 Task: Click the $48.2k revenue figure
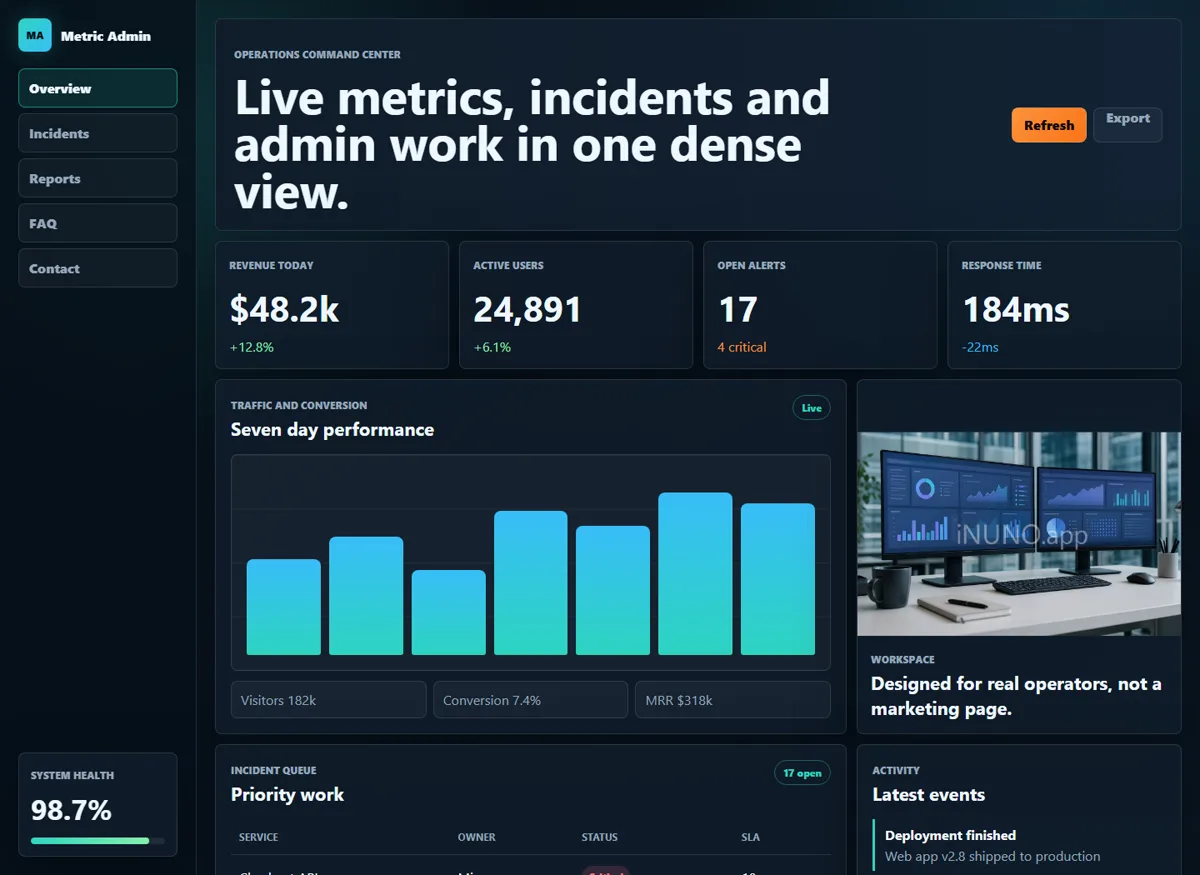[x=284, y=310]
